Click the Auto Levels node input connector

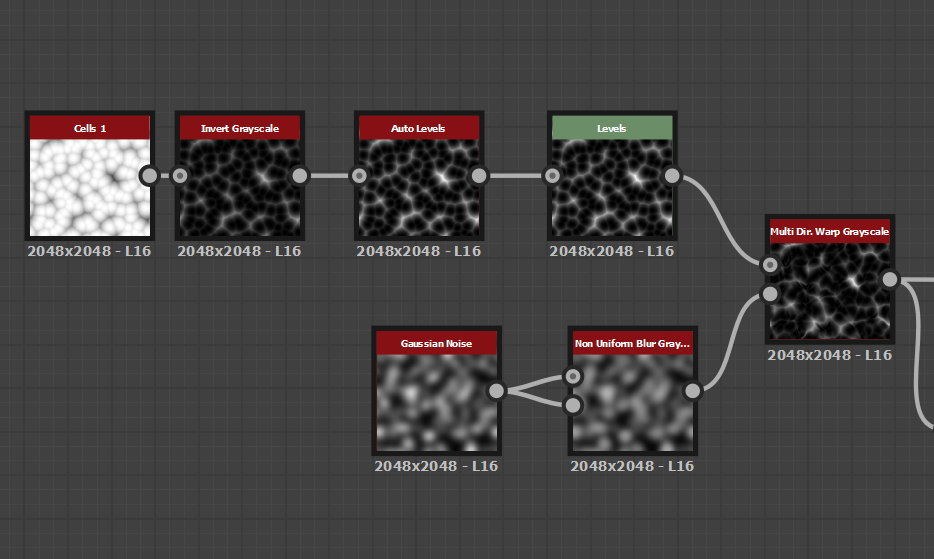[359, 176]
